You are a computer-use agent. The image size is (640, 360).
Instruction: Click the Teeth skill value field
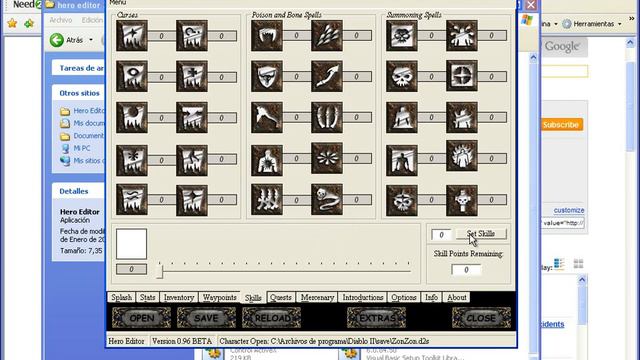point(297,36)
